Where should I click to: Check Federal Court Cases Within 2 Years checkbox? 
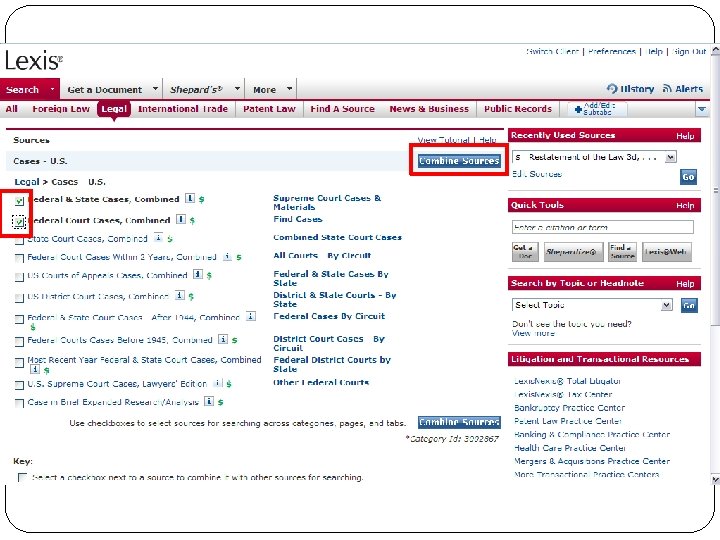19,259
